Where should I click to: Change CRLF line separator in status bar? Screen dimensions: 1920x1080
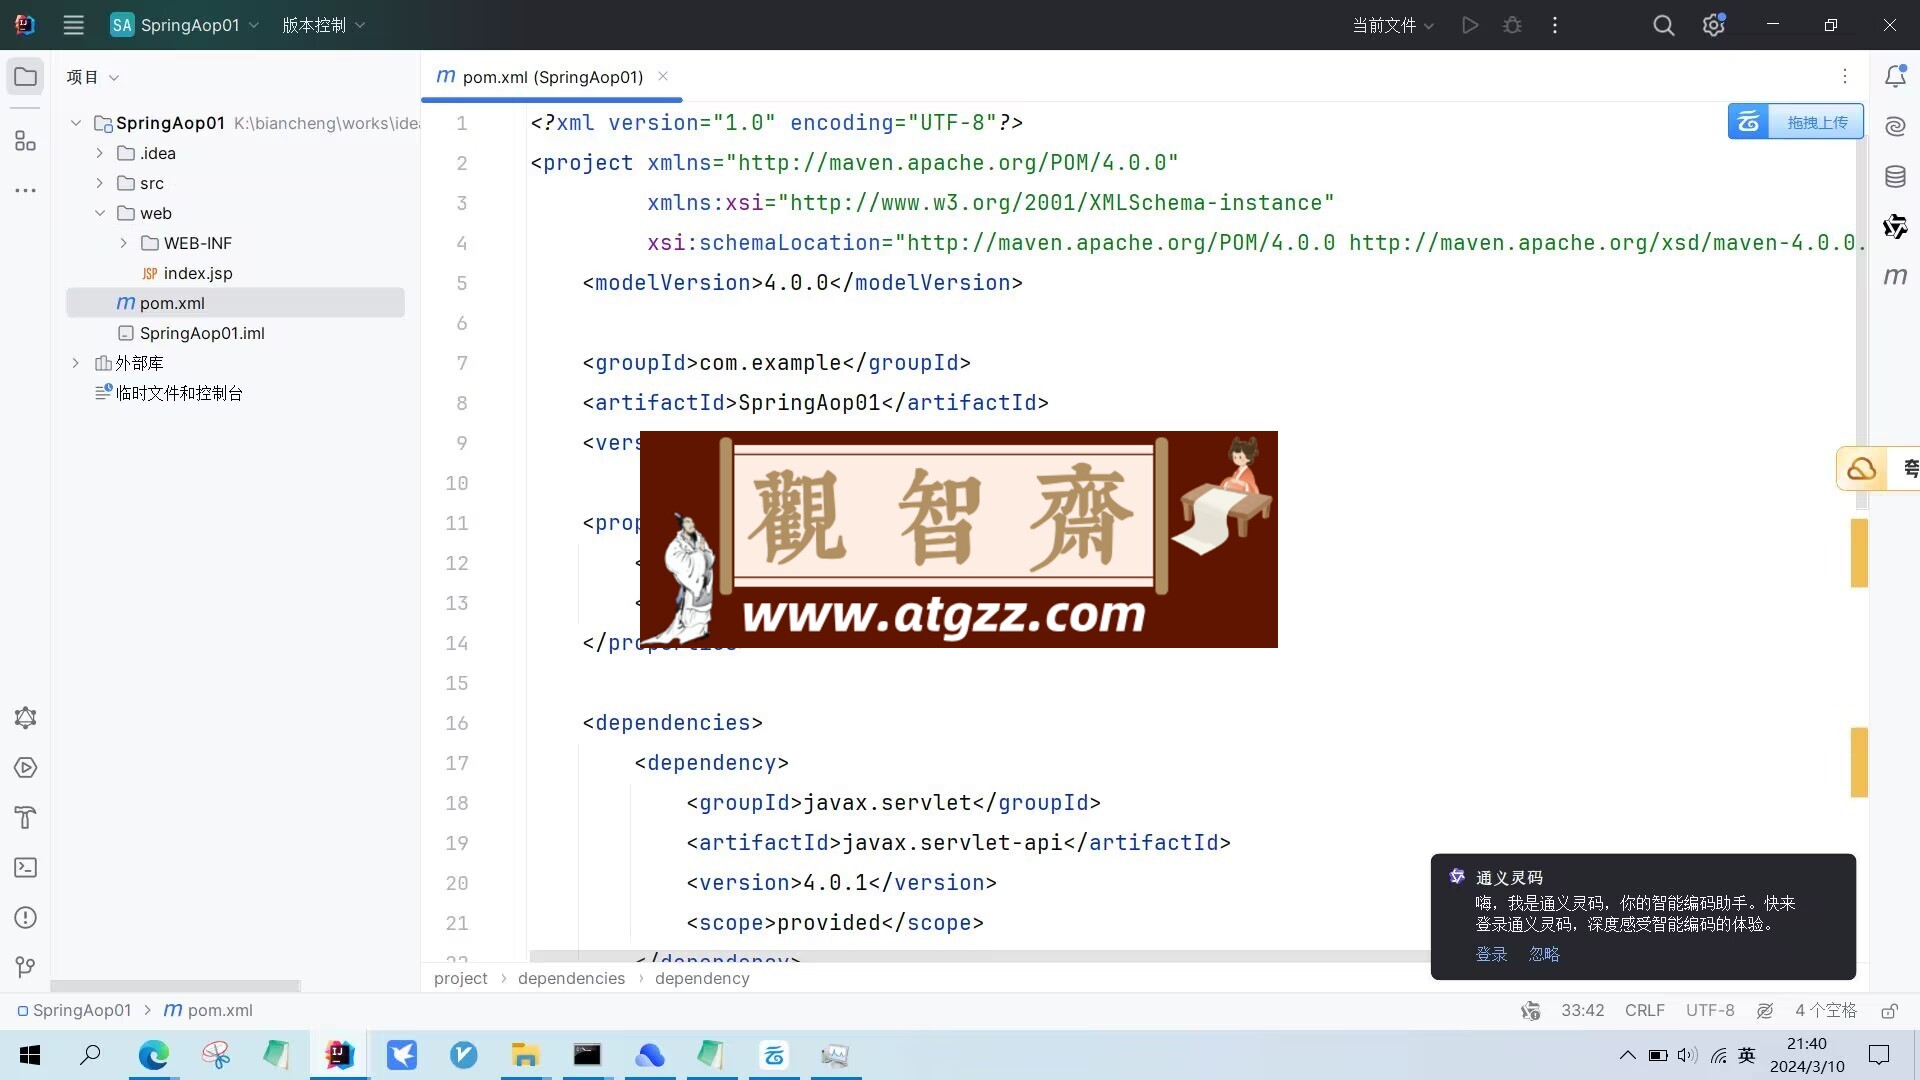click(x=1645, y=1011)
